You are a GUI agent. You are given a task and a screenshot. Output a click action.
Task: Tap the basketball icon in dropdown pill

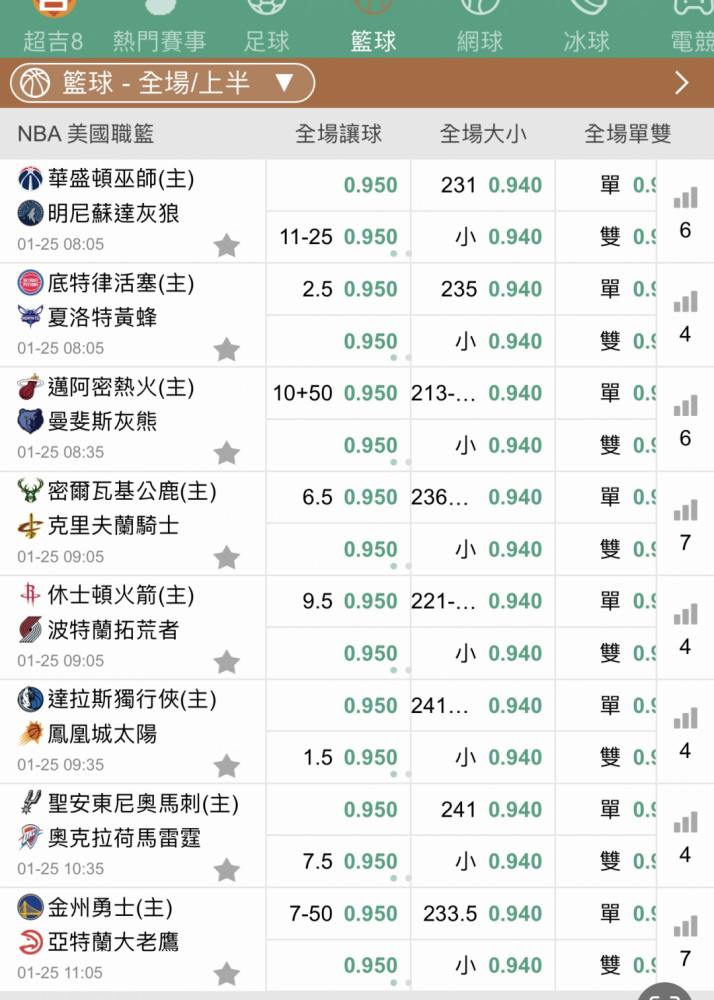(35, 83)
